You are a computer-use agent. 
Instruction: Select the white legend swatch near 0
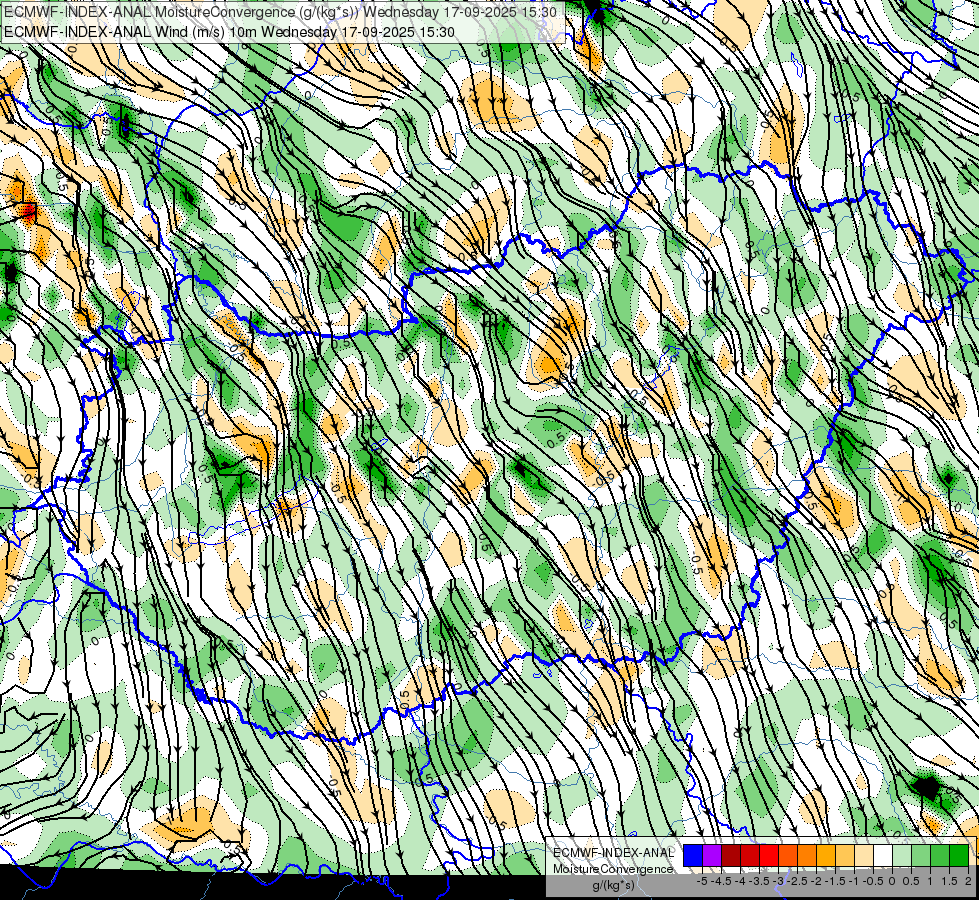pyautogui.click(x=883, y=855)
